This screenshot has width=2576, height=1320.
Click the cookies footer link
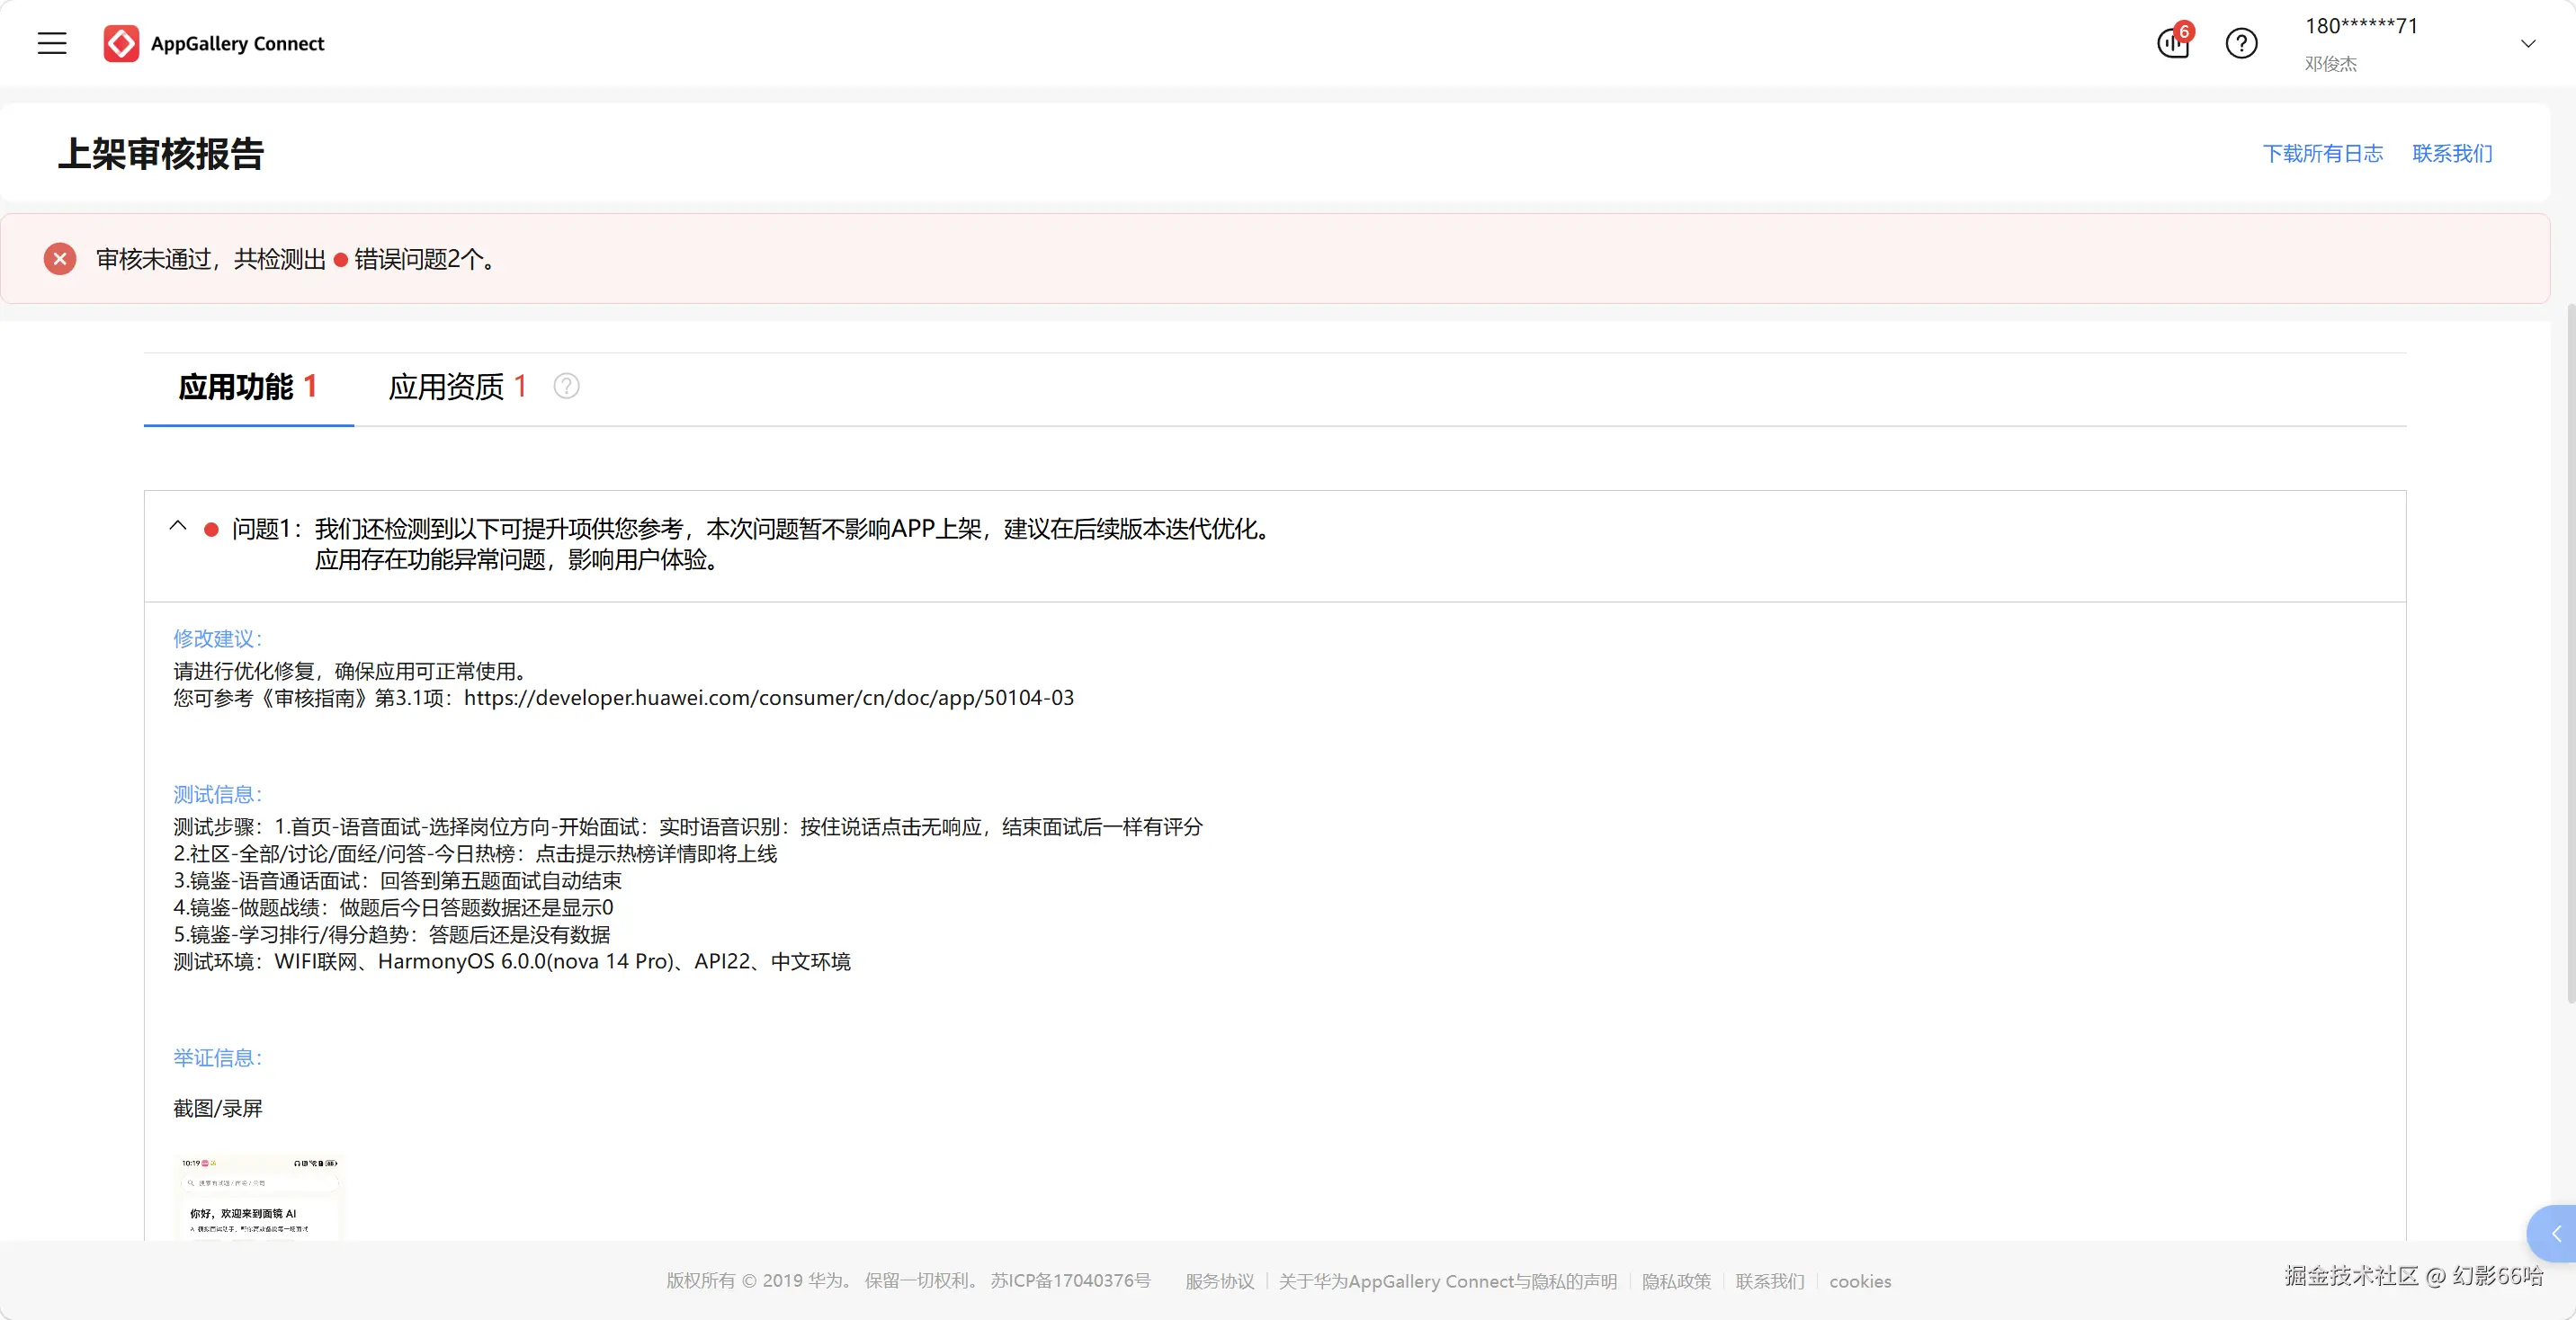1860,1281
